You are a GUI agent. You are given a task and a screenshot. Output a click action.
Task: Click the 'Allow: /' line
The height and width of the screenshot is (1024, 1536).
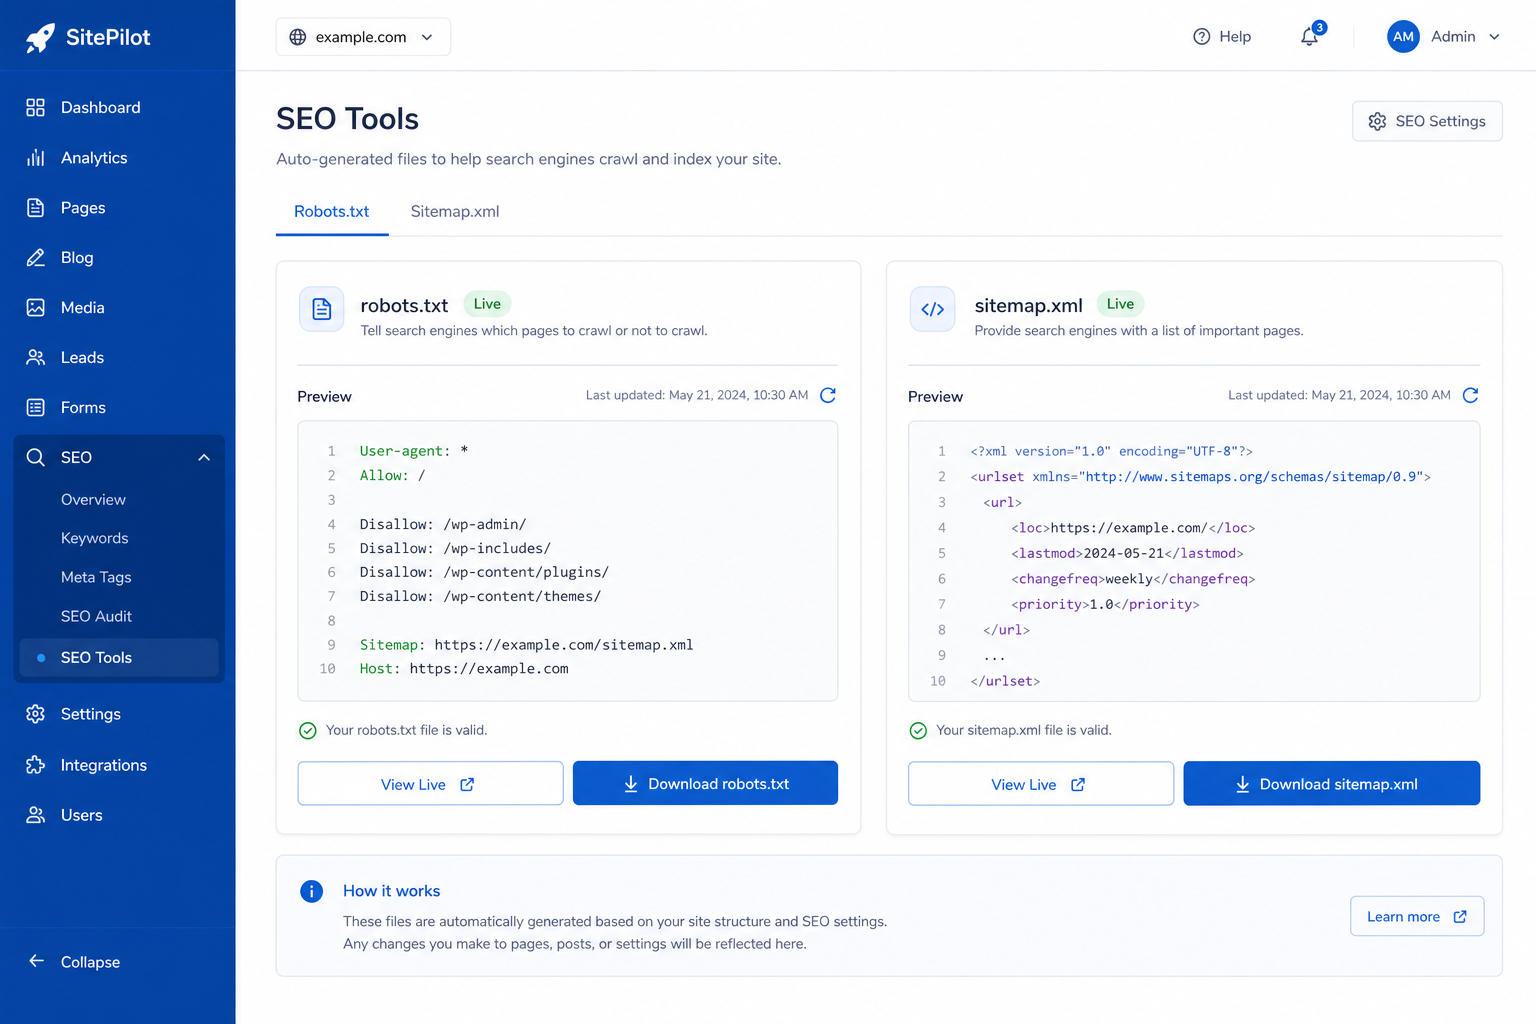pyautogui.click(x=392, y=475)
